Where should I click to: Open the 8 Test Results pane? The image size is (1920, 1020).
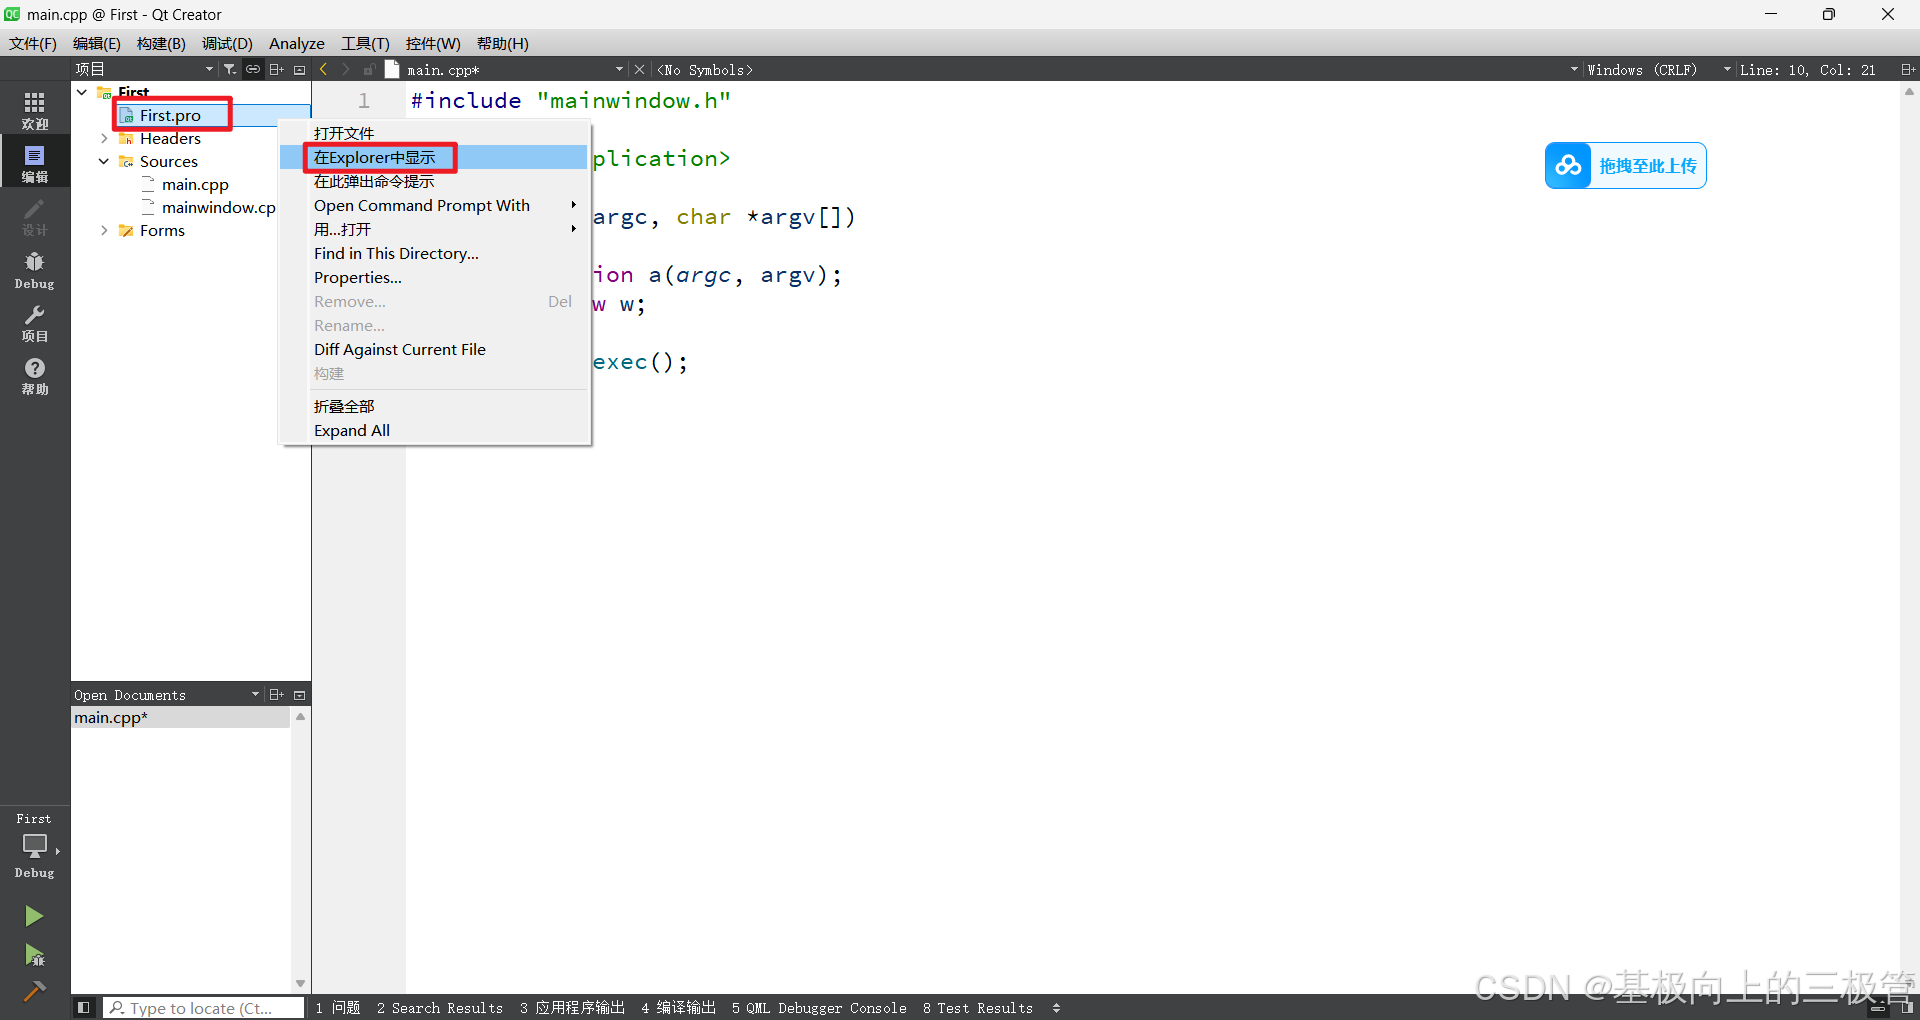click(x=978, y=1007)
